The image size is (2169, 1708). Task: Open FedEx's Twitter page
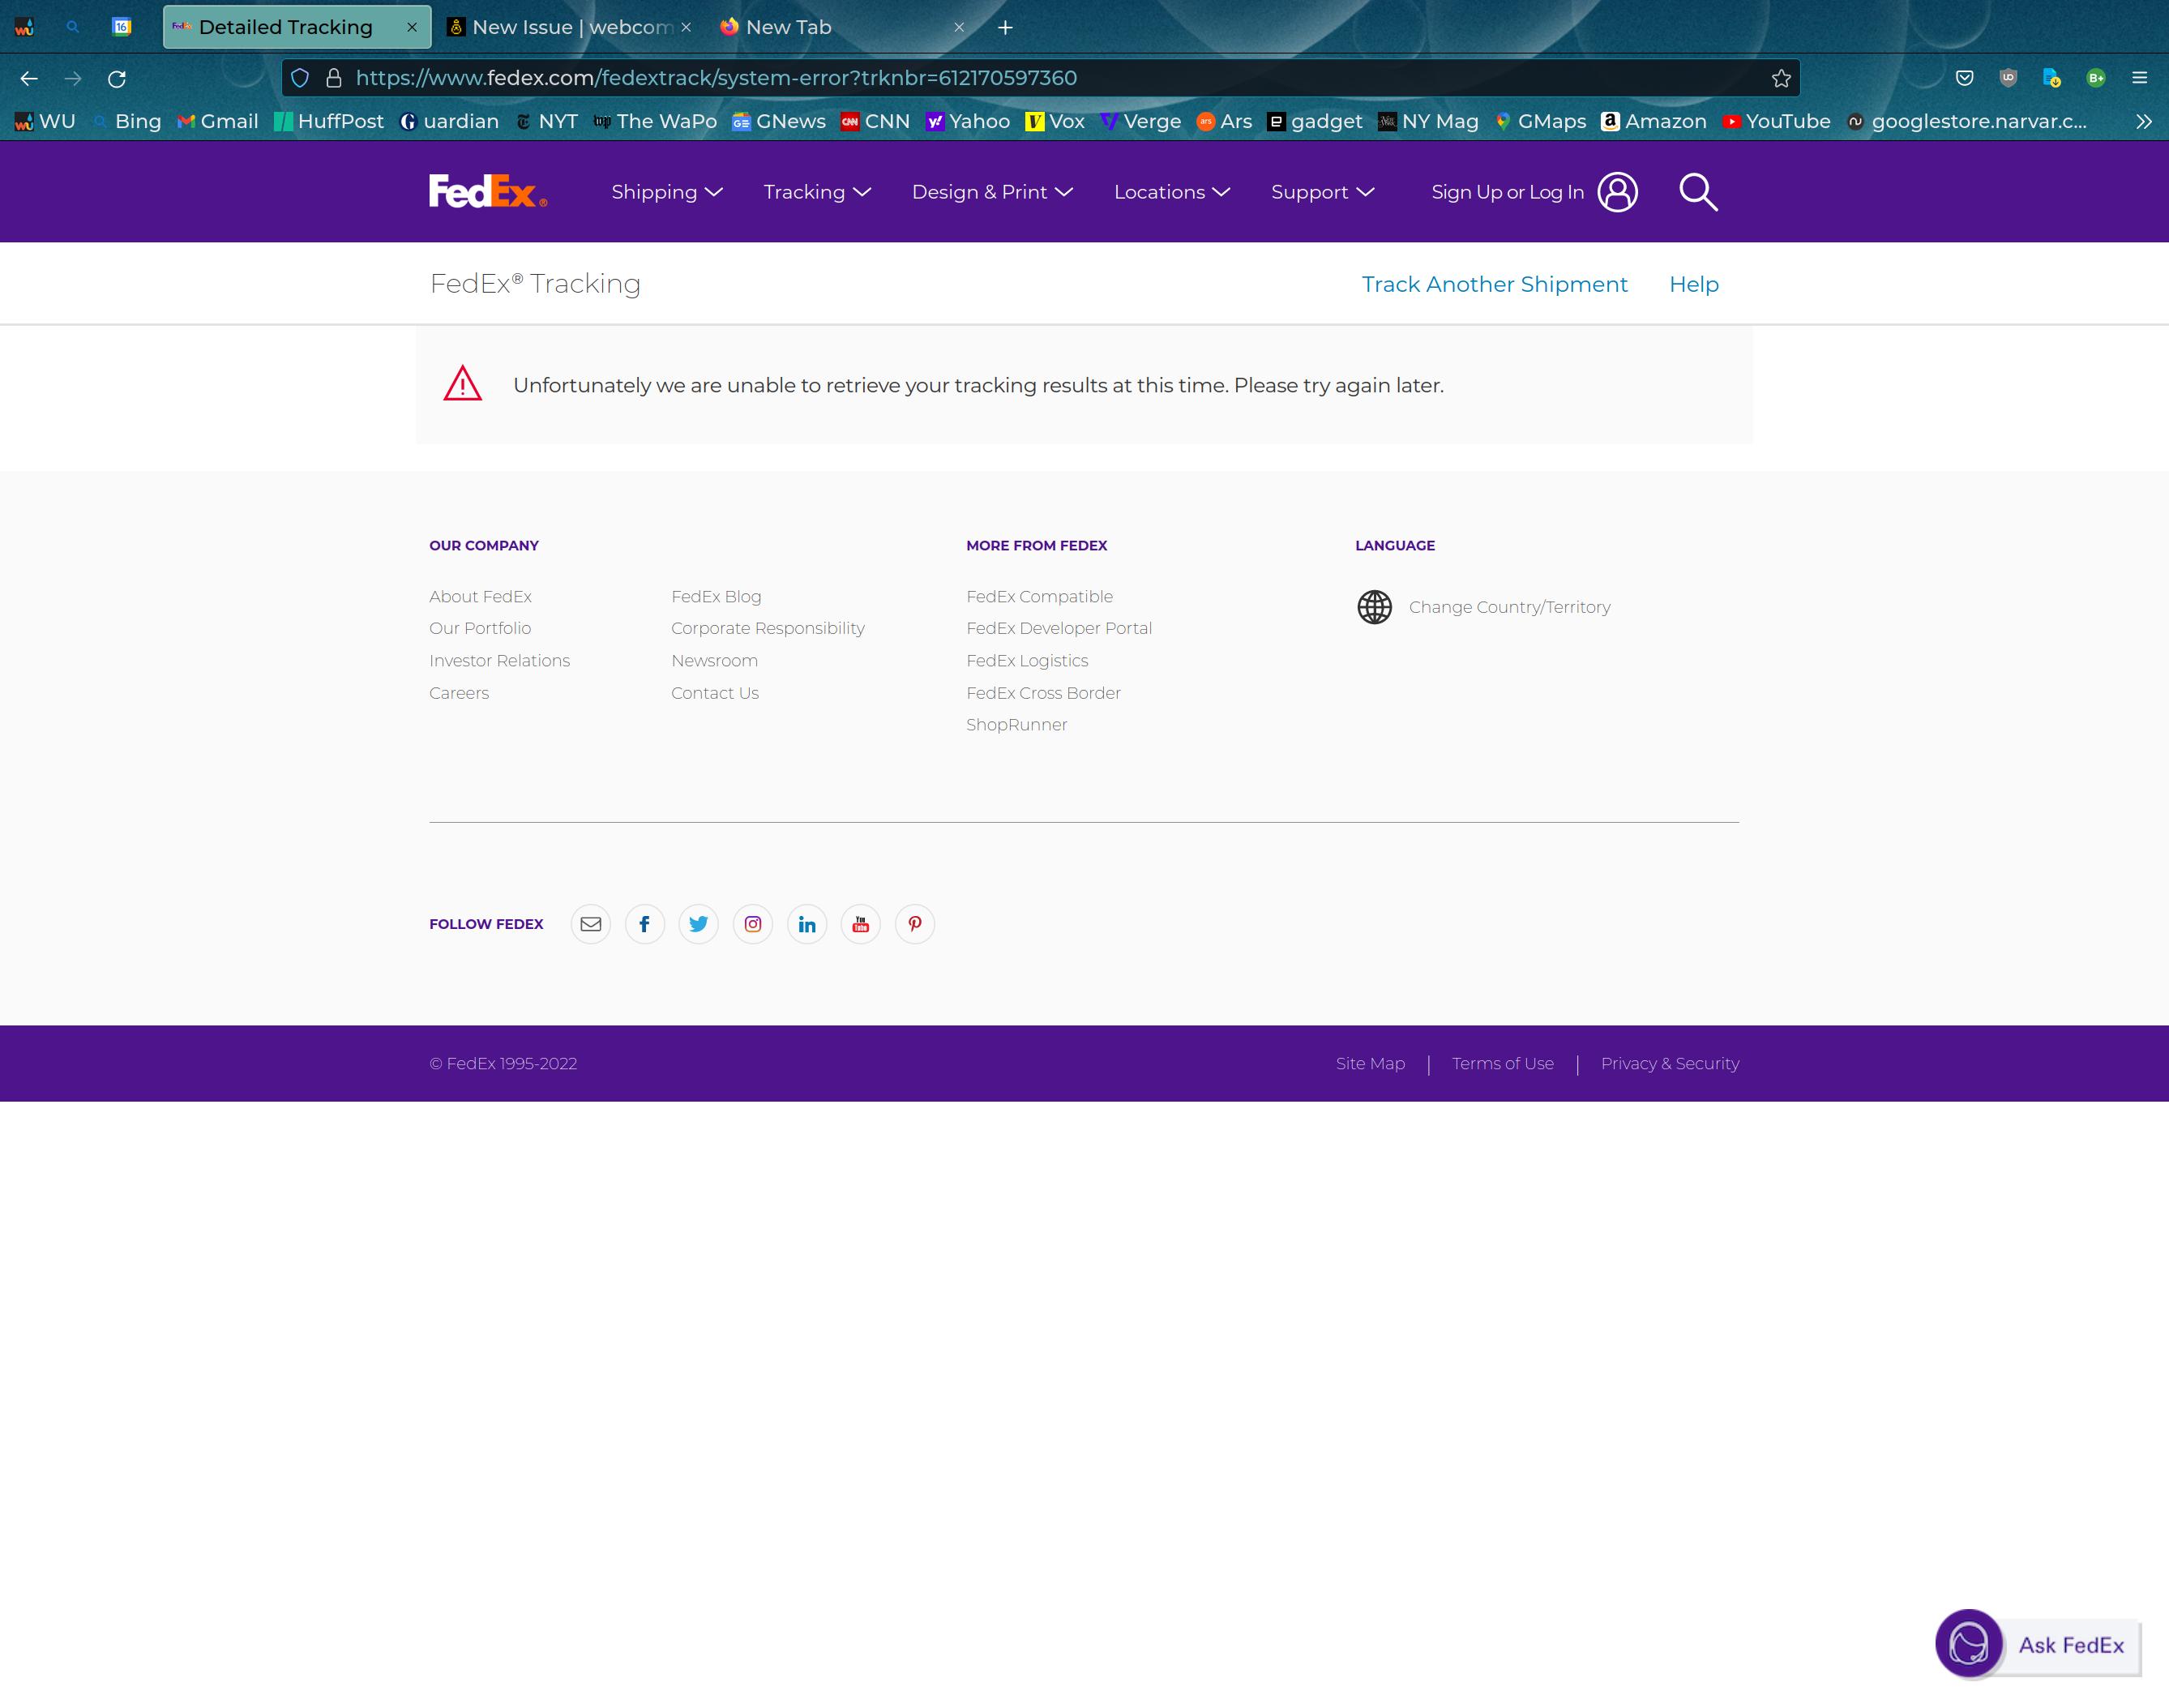pyautogui.click(x=698, y=924)
